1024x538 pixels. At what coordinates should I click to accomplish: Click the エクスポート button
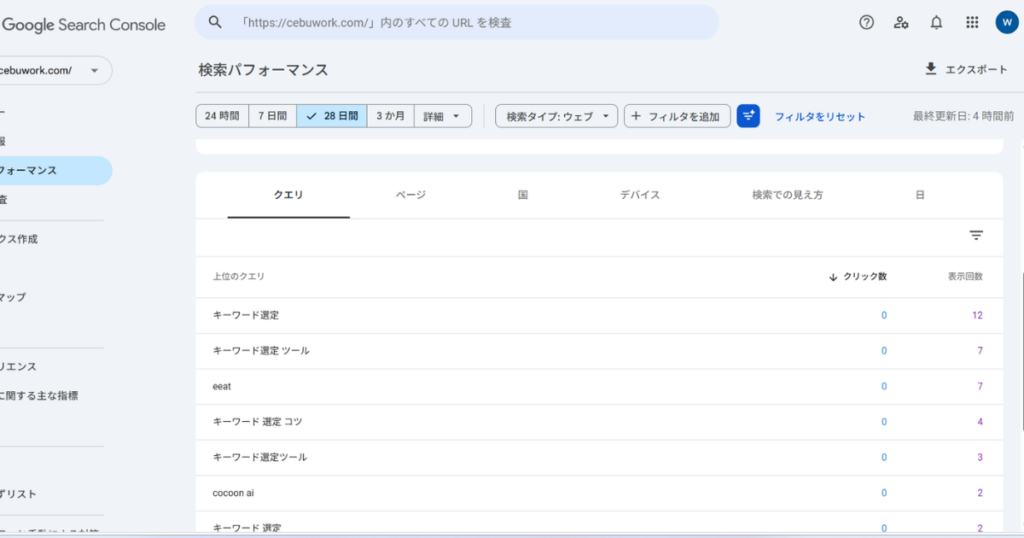pyautogui.click(x=966, y=70)
